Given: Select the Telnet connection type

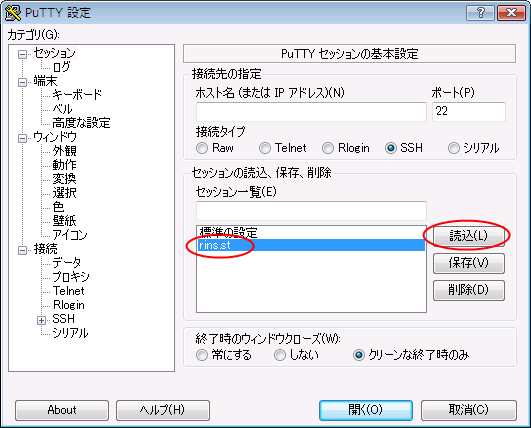Looking at the screenshot, I should coord(265,148).
